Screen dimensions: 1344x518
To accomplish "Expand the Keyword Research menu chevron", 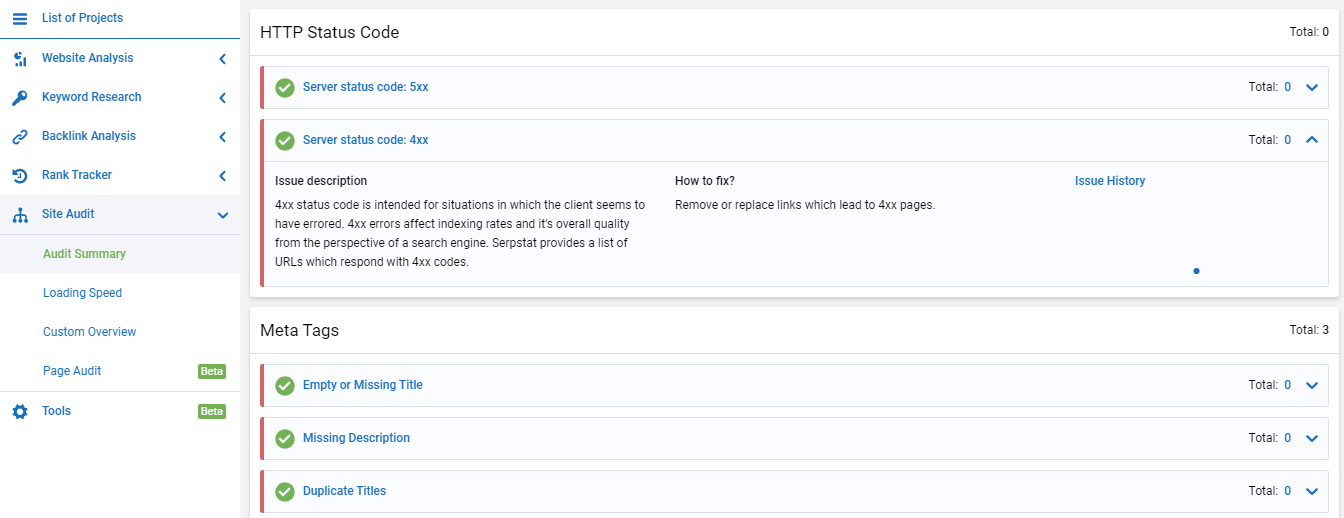I will (x=222, y=98).
